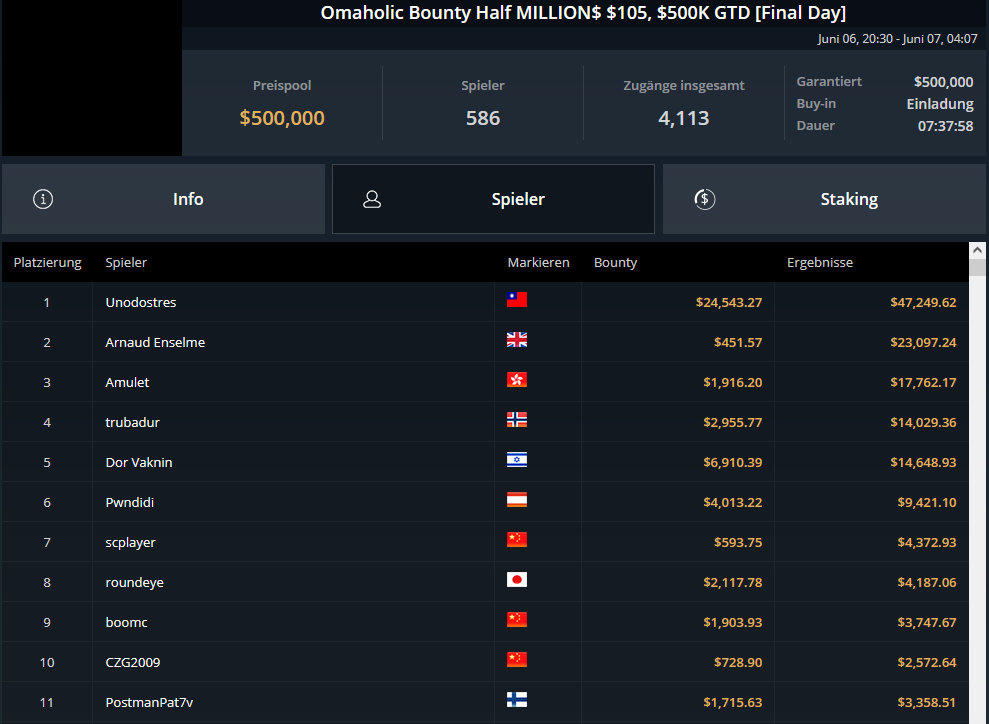This screenshot has height=724, width=989.
Task: Click the person silhouette icon
Action: (372, 199)
